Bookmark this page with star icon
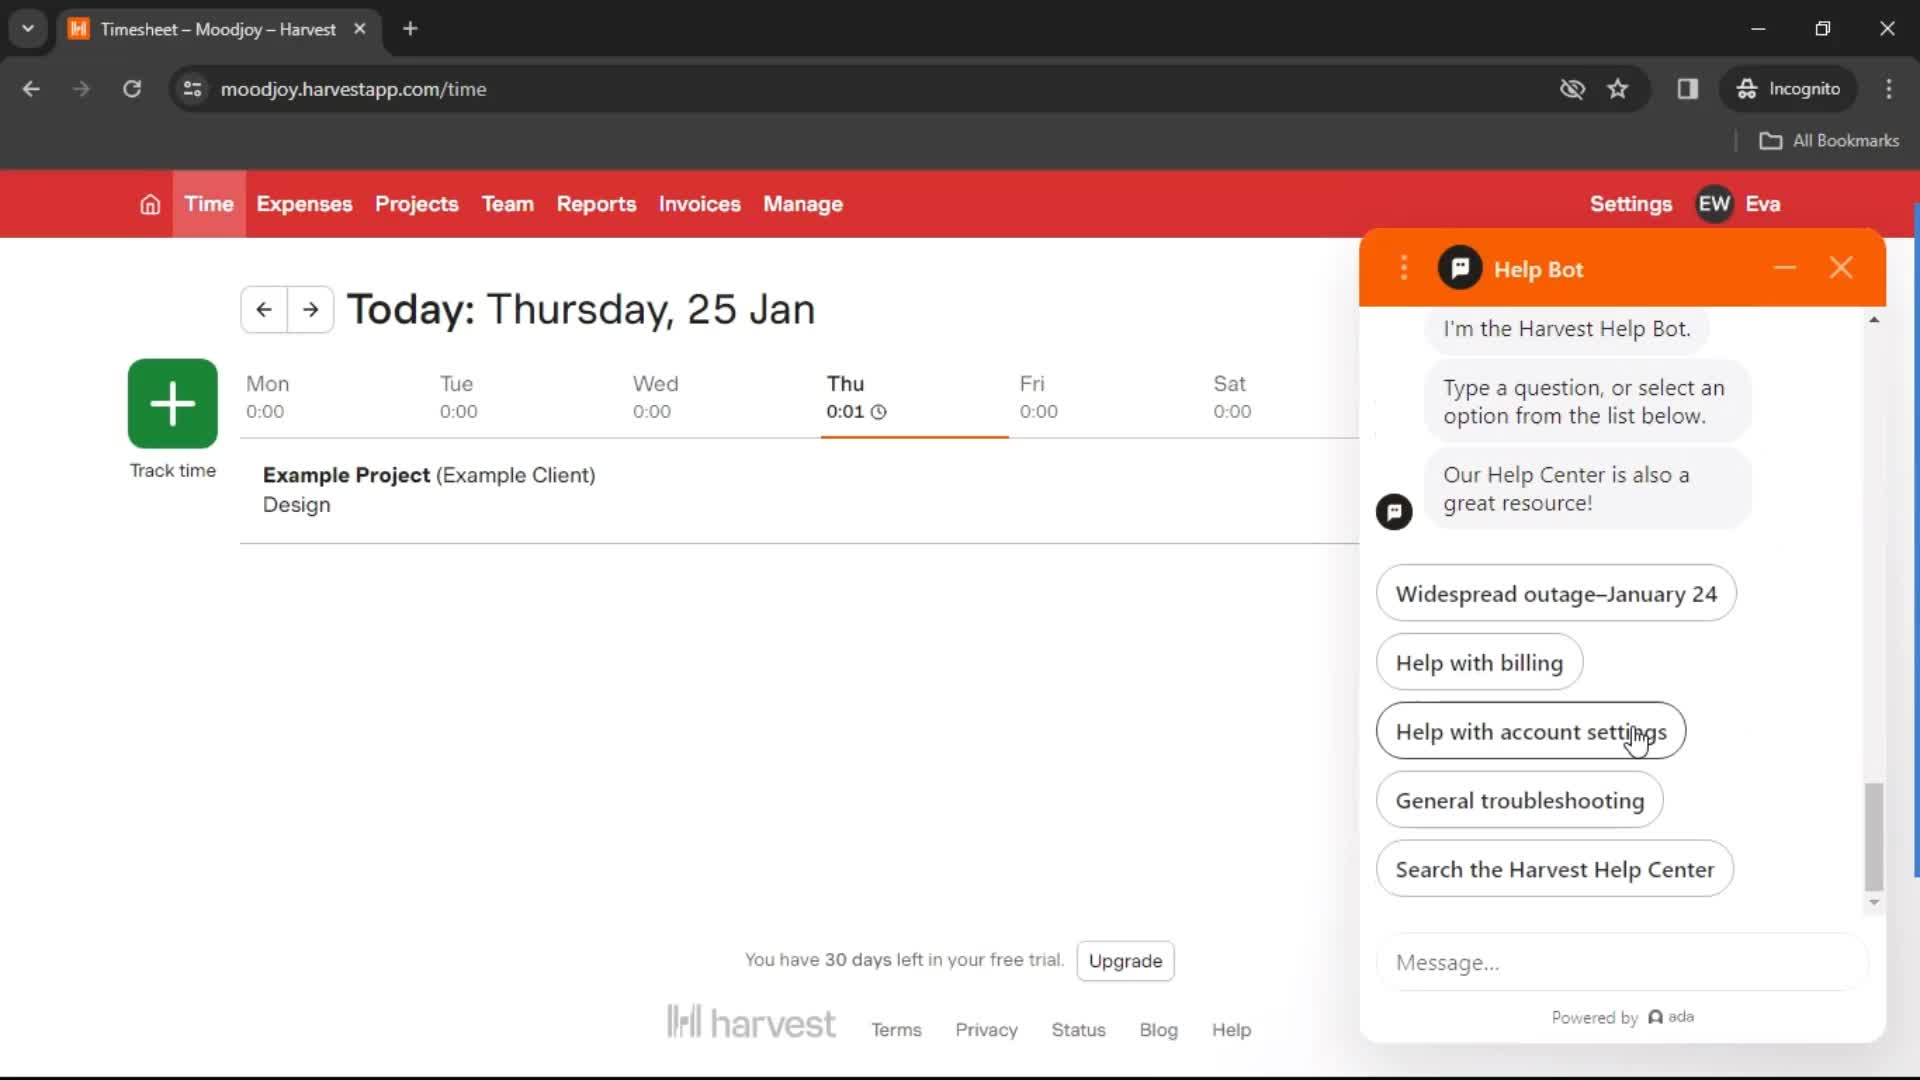Viewport: 1920px width, 1080px height. click(x=1618, y=89)
